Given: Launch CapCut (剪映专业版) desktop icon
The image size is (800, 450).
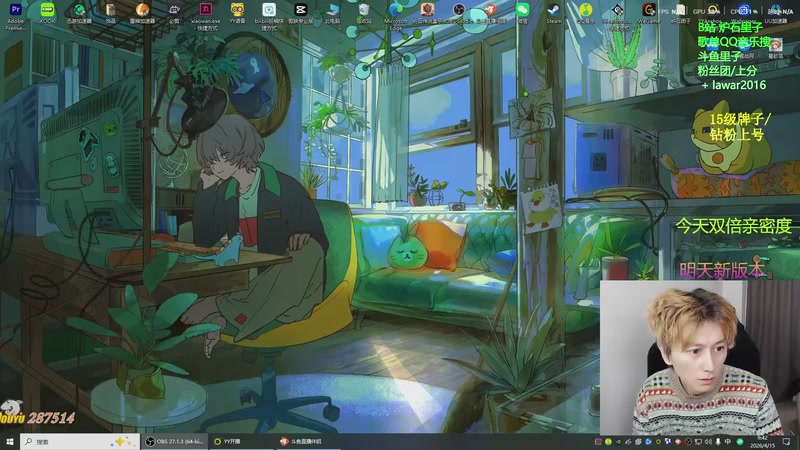Looking at the screenshot, I should pos(301,14).
